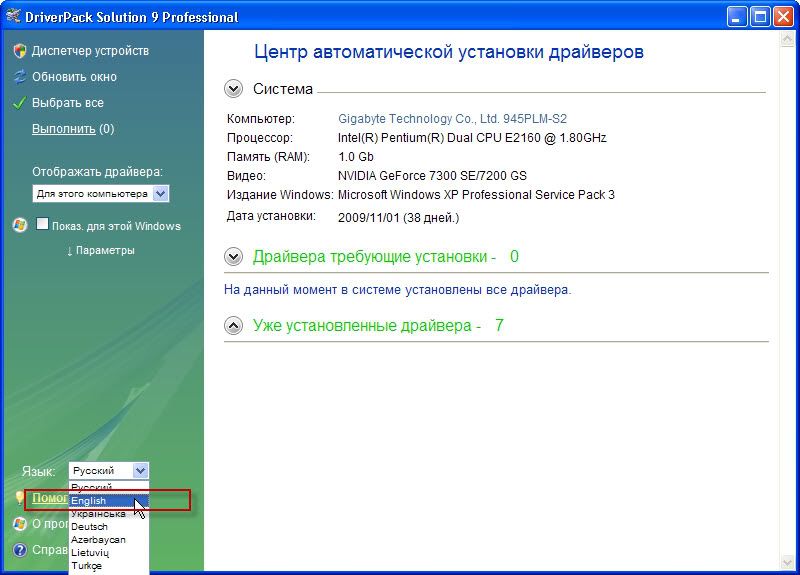Viewport: 800px width, 575px height.
Task: Click Выбрать все link
Action: point(68,103)
